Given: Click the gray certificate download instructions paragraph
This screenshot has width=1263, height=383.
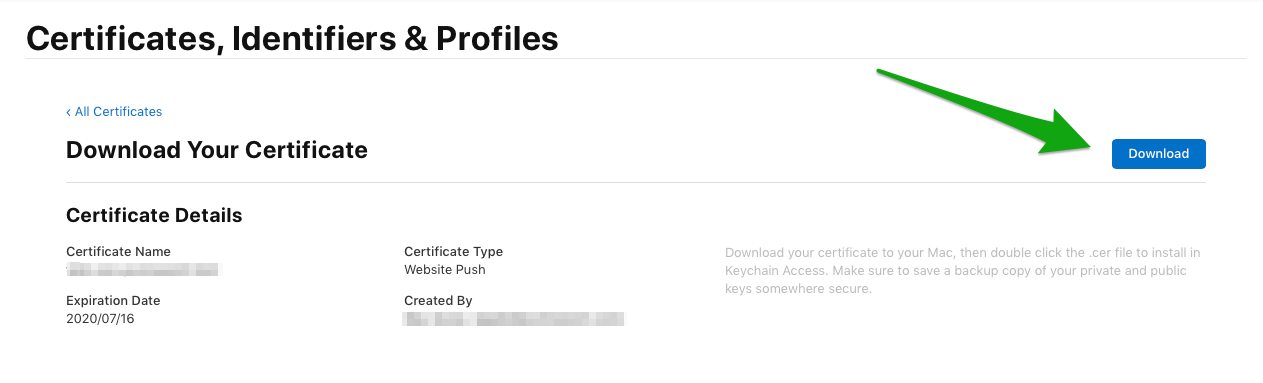Looking at the screenshot, I should coord(963,271).
